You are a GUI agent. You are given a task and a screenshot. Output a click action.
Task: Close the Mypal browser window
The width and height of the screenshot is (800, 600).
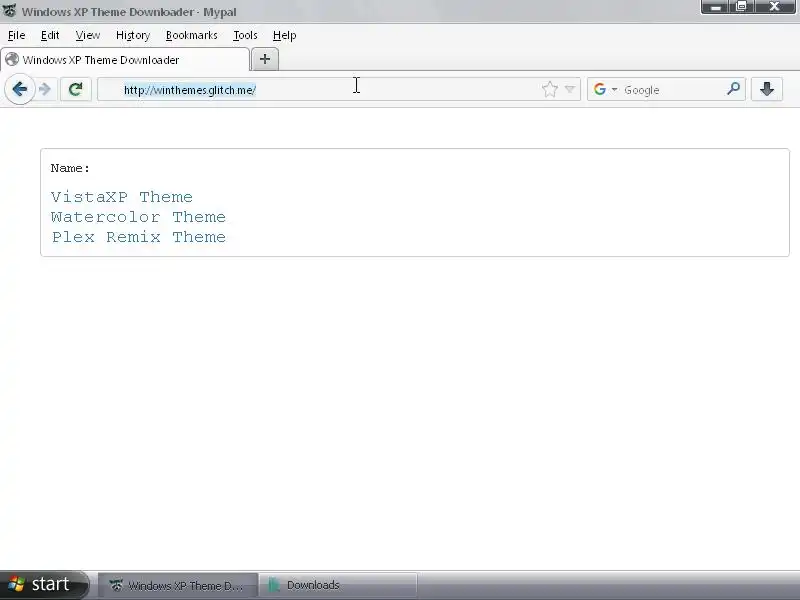(774, 7)
